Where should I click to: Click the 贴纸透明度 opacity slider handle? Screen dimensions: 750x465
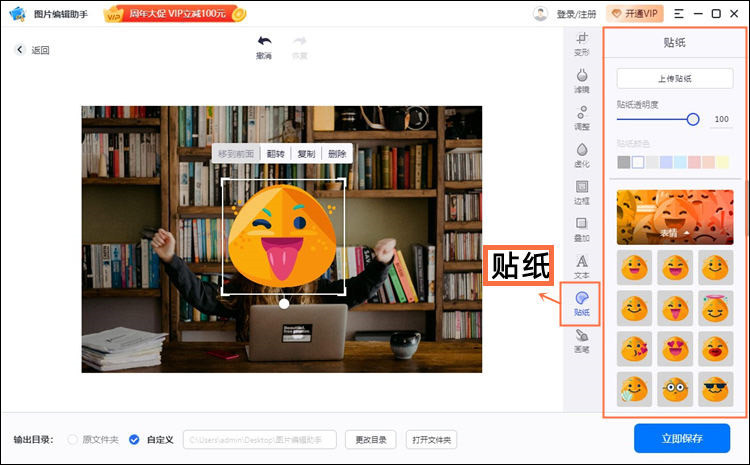(x=693, y=119)
